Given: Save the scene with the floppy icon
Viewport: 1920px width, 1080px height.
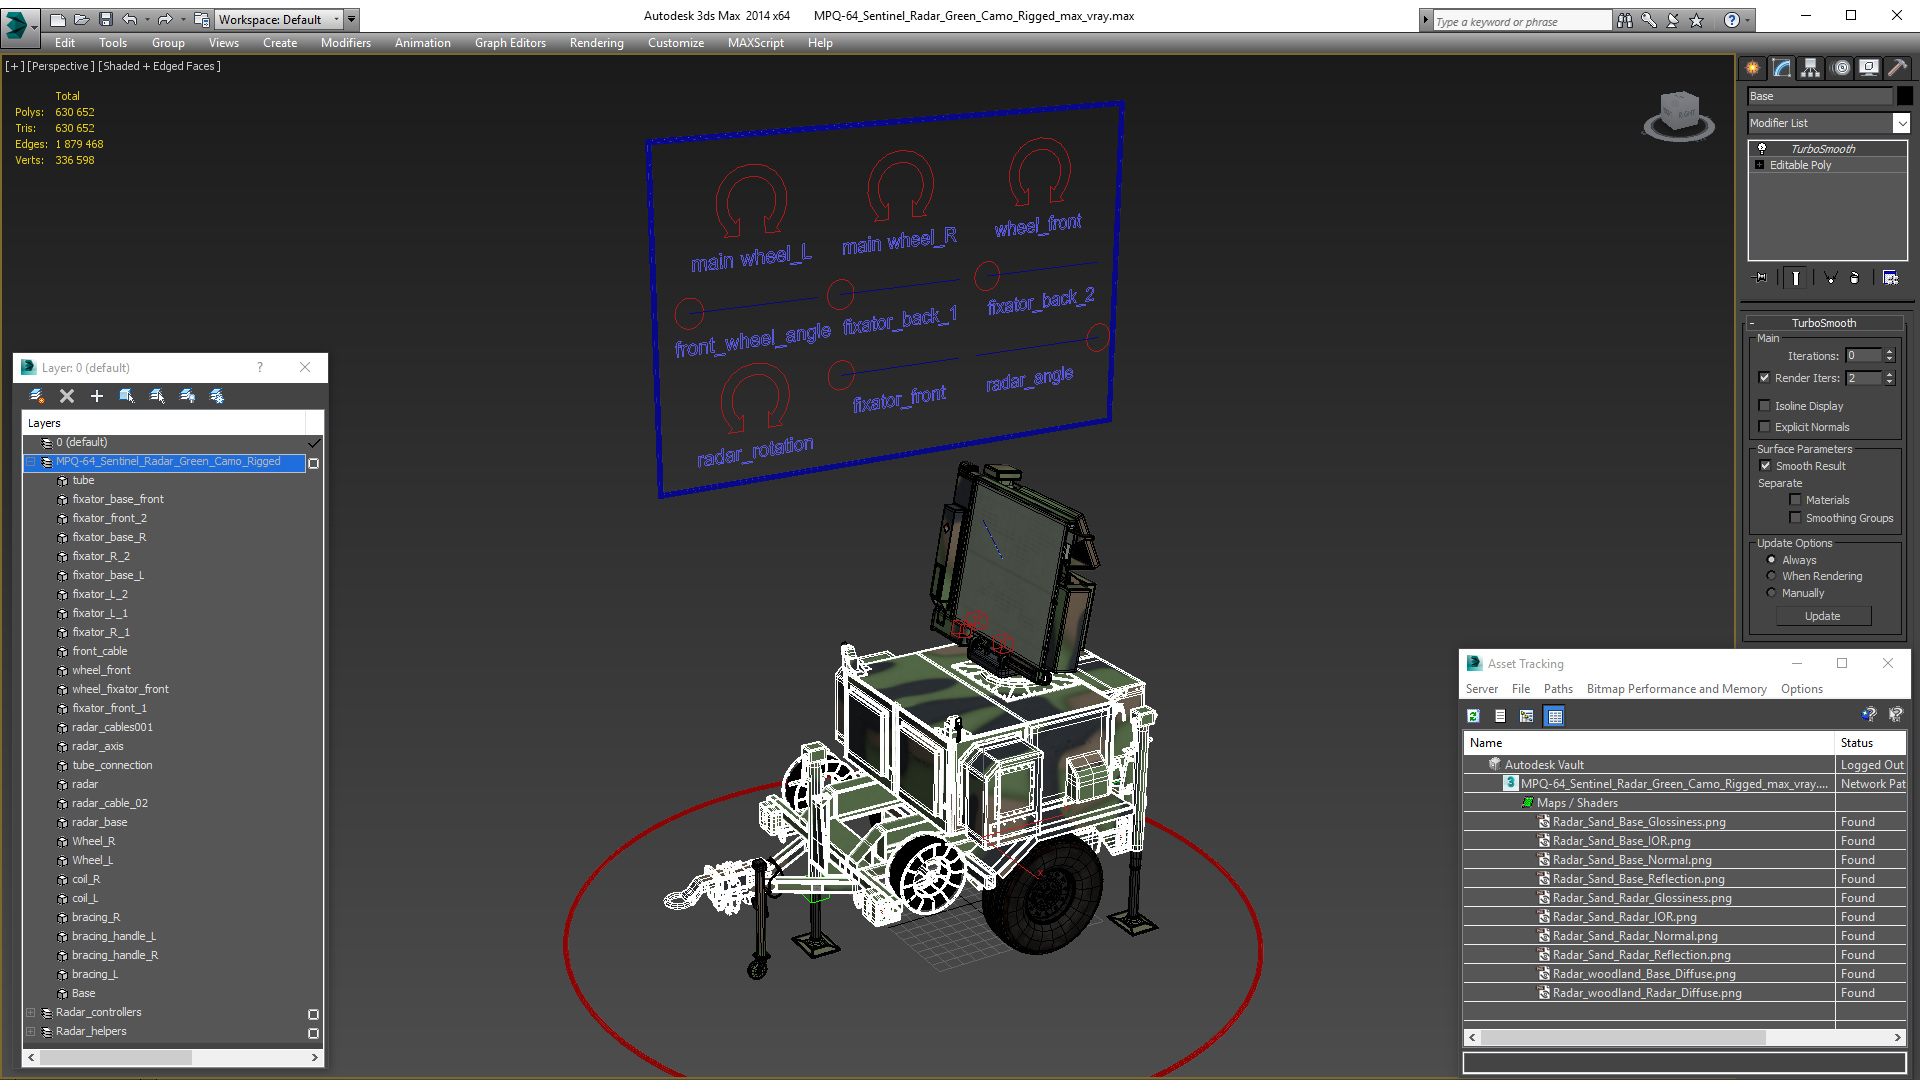Looking at the screenshot, I should (x=105, y=19).
